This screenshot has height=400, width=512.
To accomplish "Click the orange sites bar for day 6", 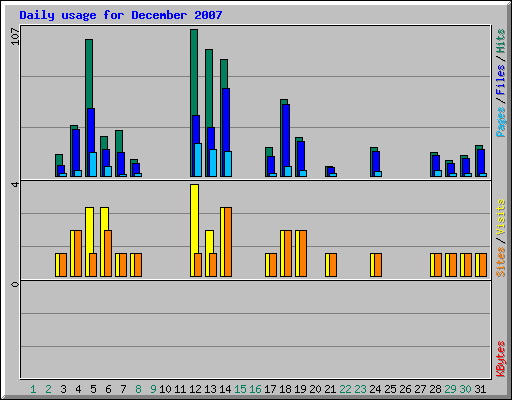I will (x=108, y=253).
